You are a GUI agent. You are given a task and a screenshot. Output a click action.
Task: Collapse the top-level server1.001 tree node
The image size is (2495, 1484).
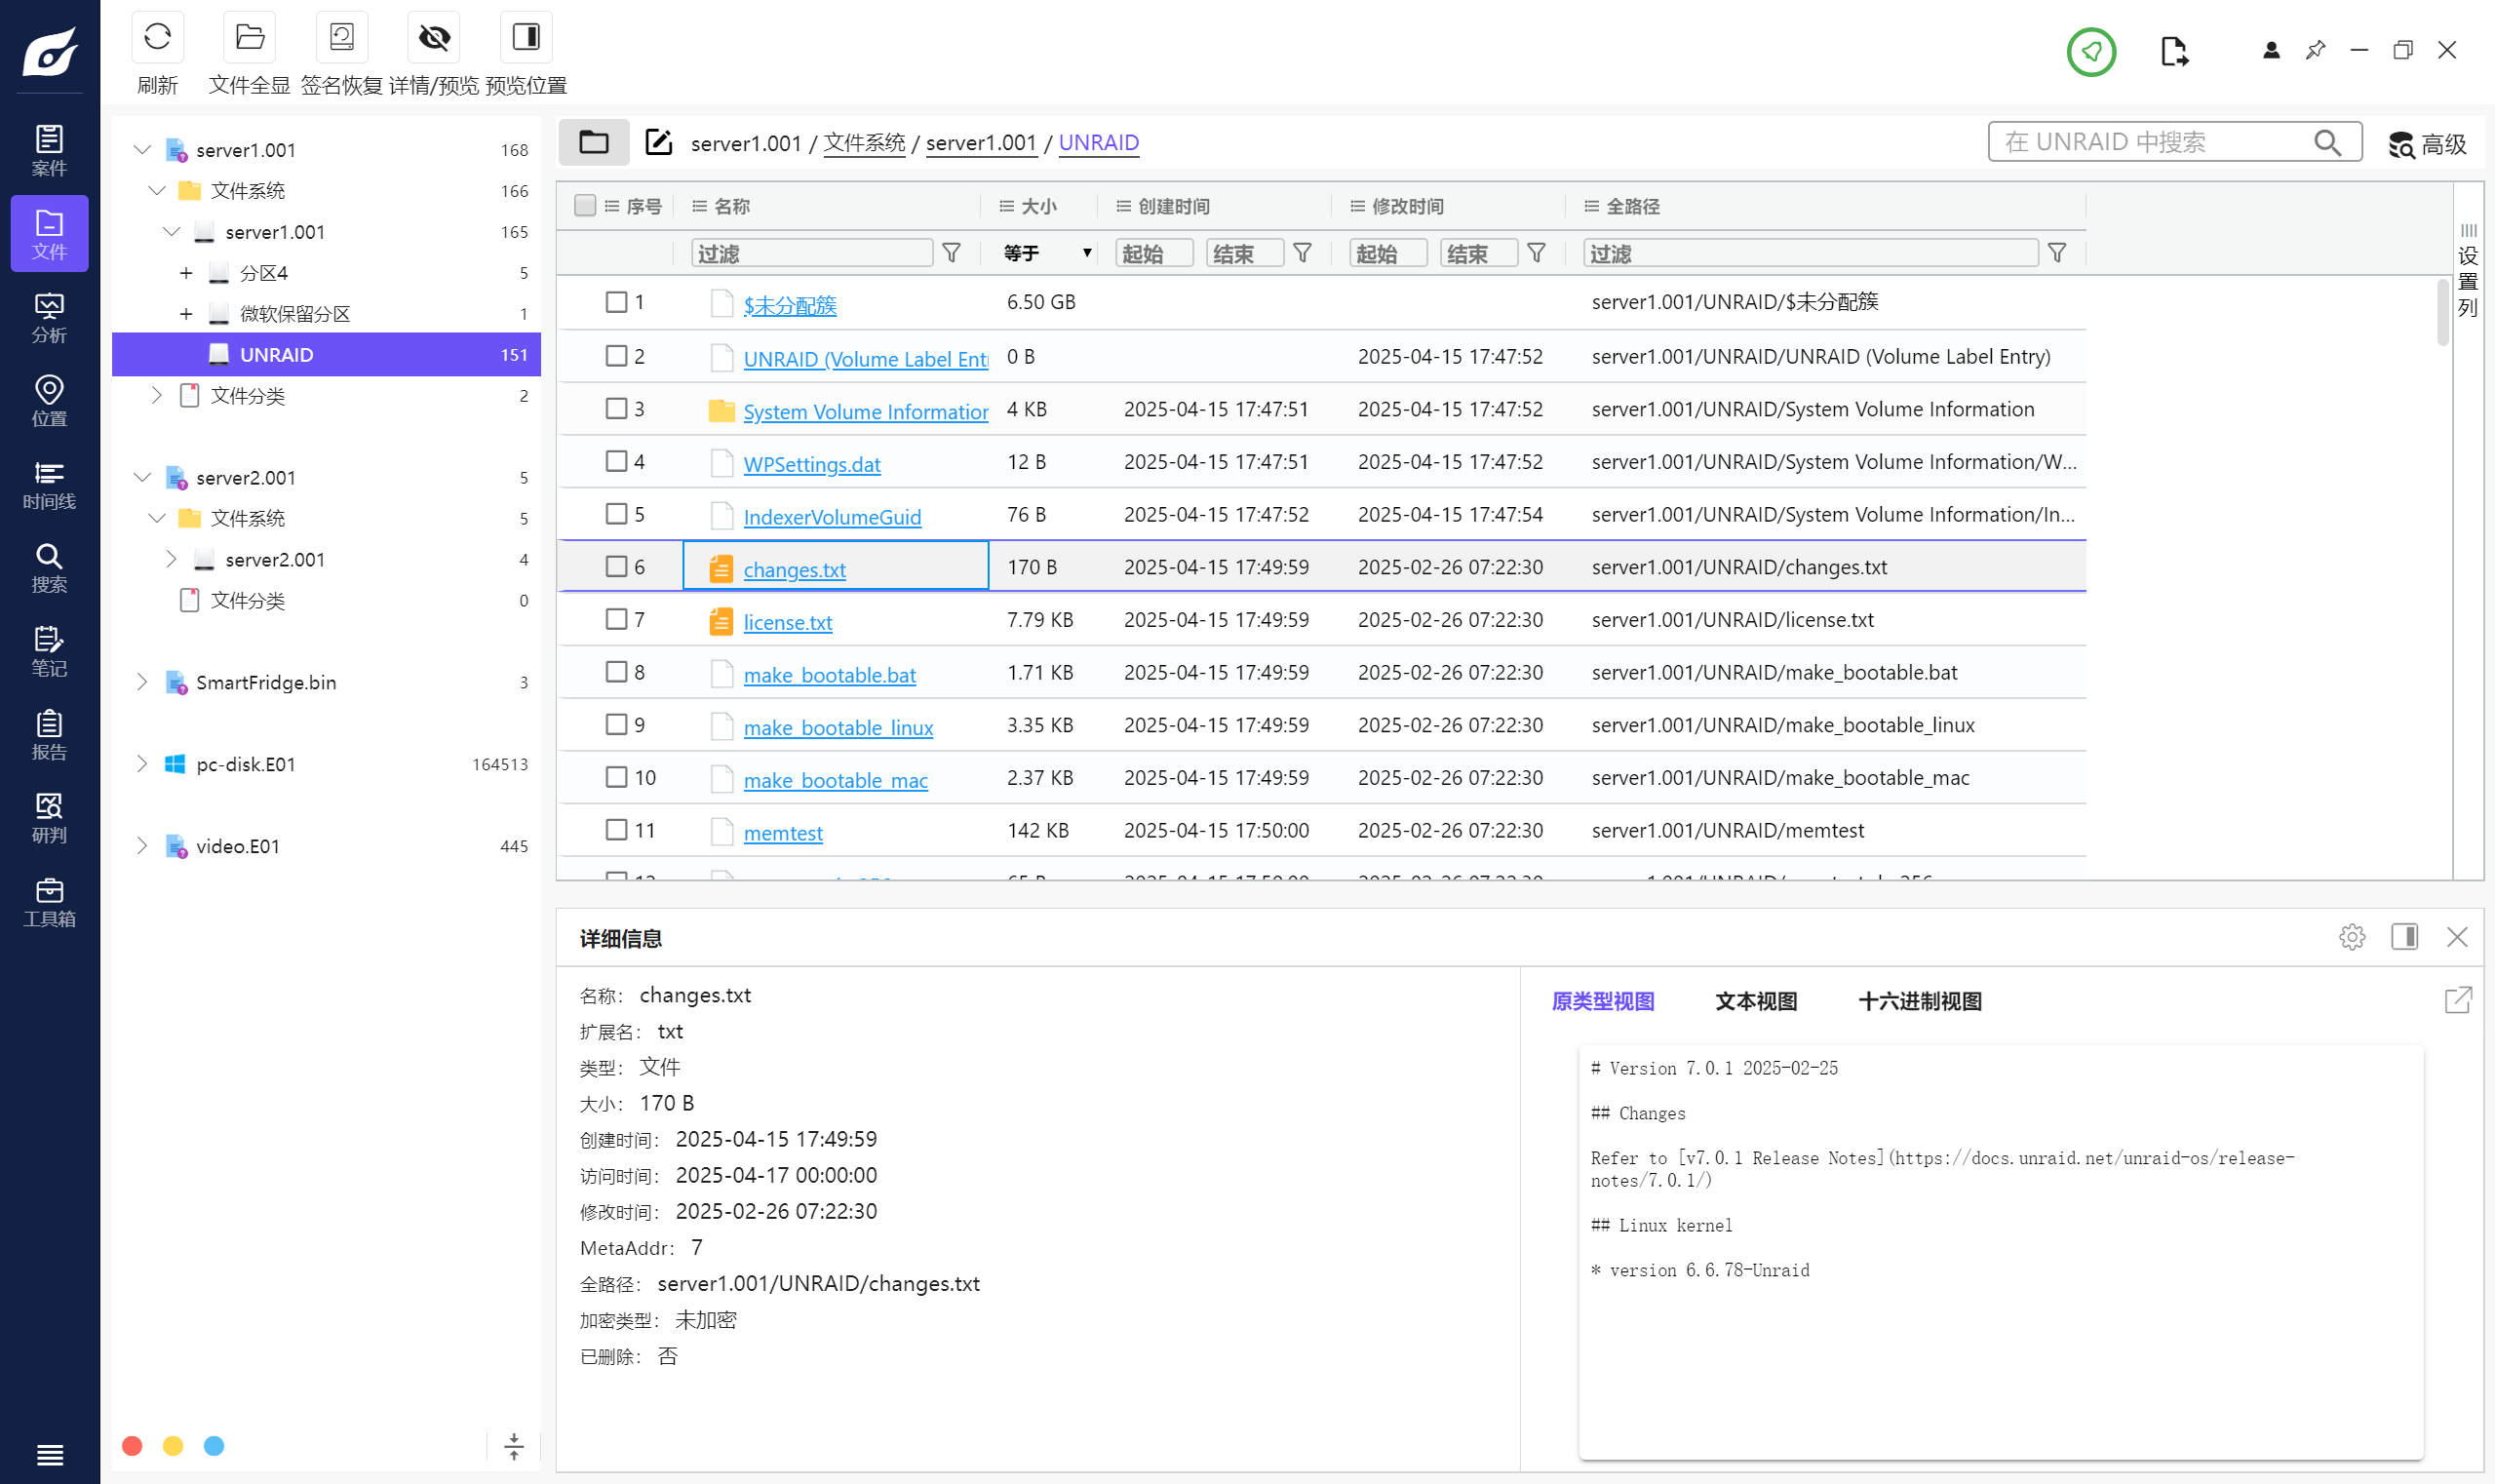click(x=142, y=150)
